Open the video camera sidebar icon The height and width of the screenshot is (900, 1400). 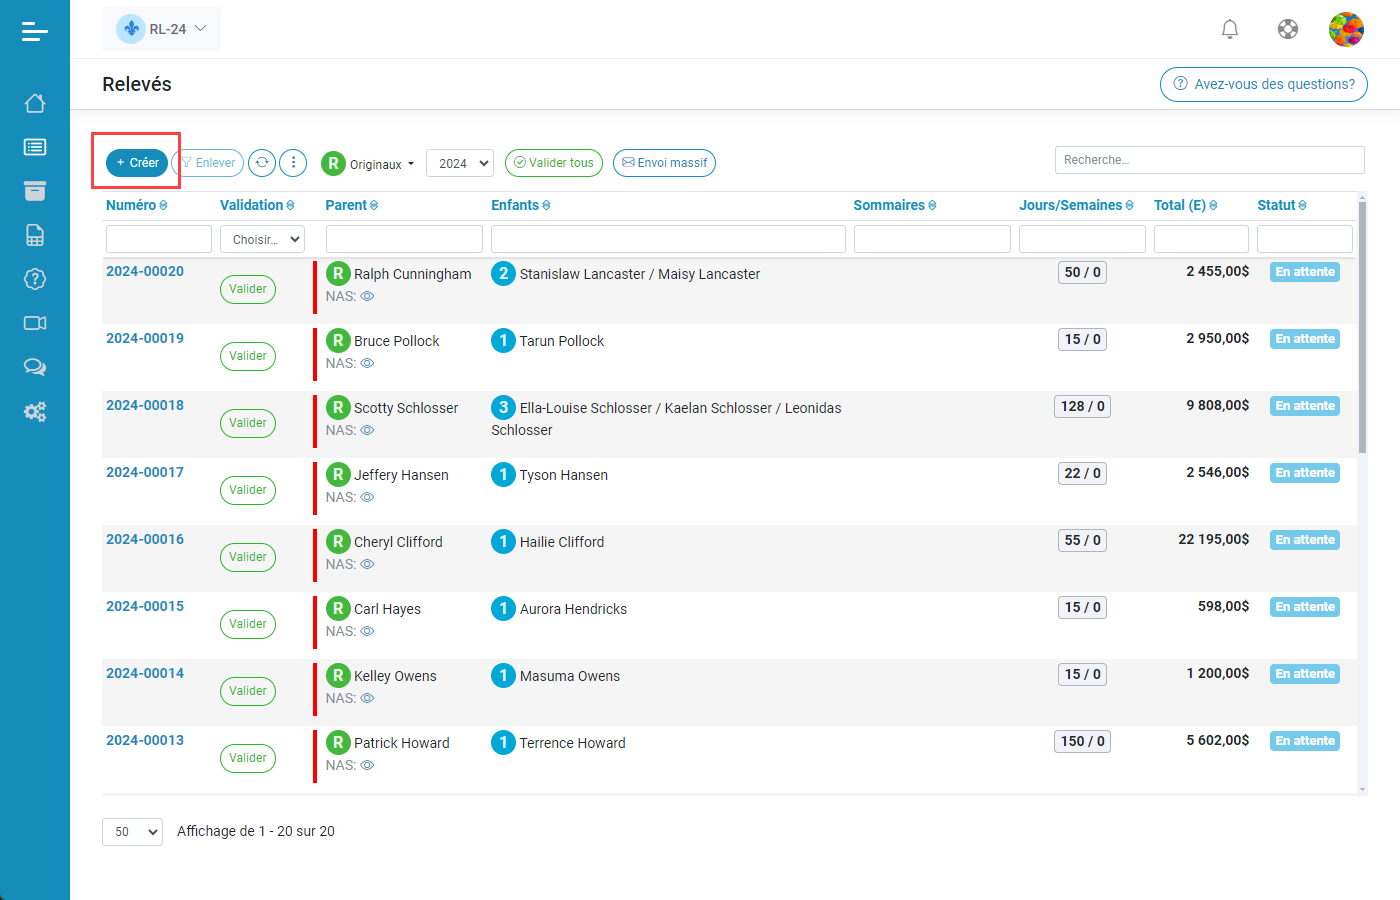click(x=35, y=323)
